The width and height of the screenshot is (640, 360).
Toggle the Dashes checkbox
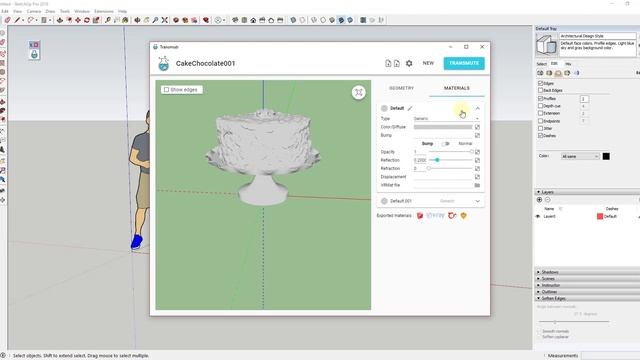click(x=540, y=136)
